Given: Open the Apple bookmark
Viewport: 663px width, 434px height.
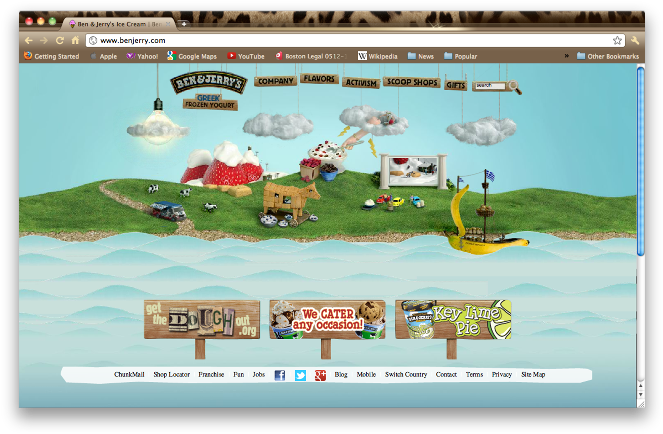Looking at the screenshot, I should coord(104,56).
